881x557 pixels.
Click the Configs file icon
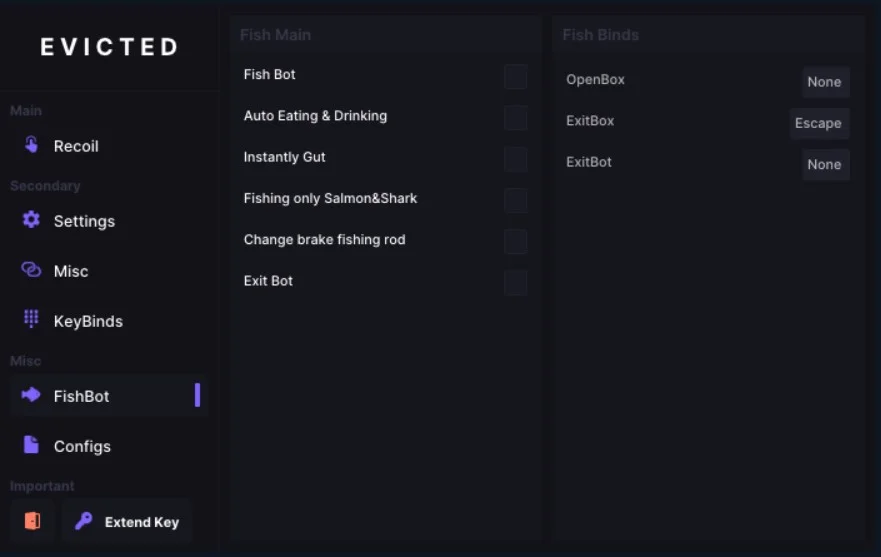31,445
